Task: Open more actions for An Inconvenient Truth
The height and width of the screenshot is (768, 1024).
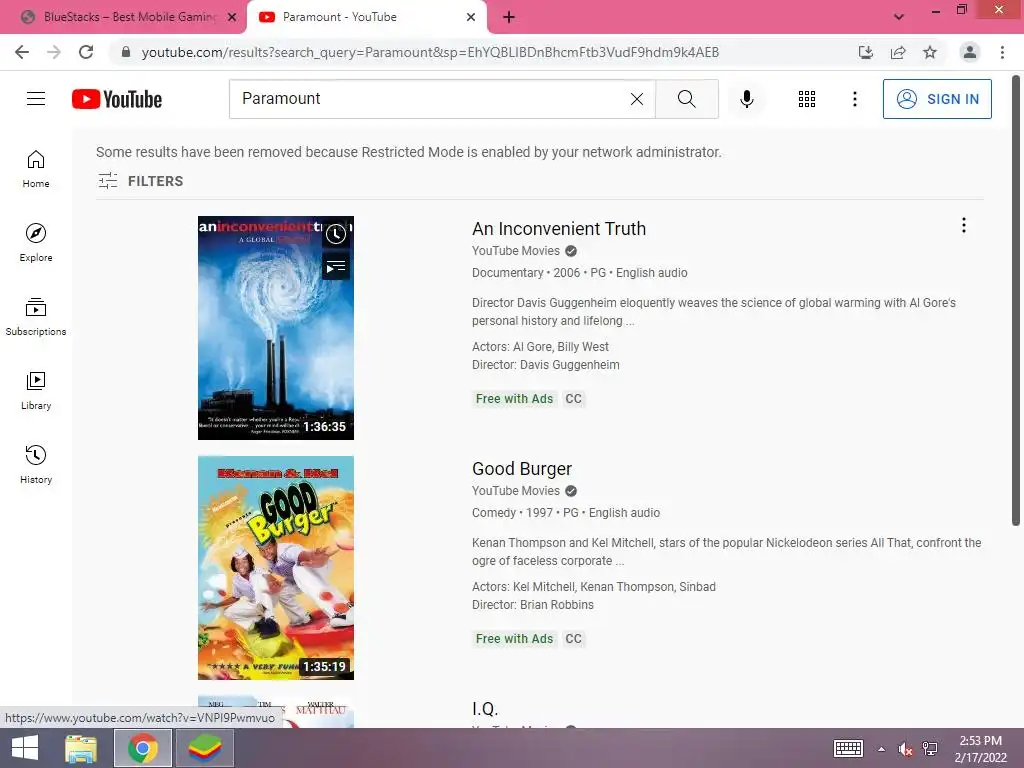Action: [963, 225]
